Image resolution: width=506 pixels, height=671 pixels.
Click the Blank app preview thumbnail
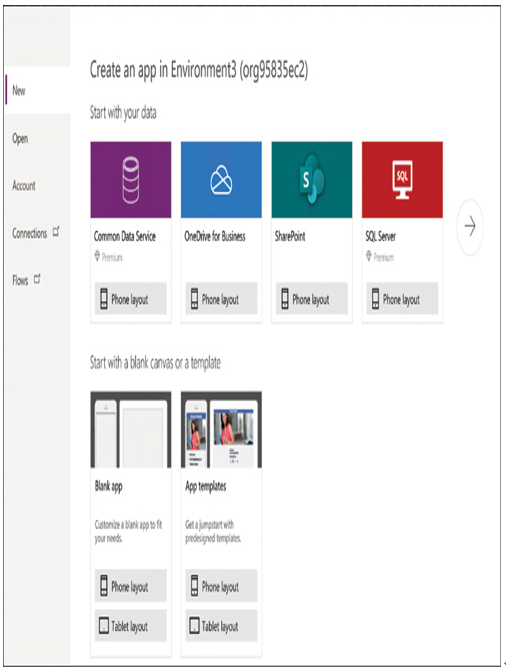point(131,430)
